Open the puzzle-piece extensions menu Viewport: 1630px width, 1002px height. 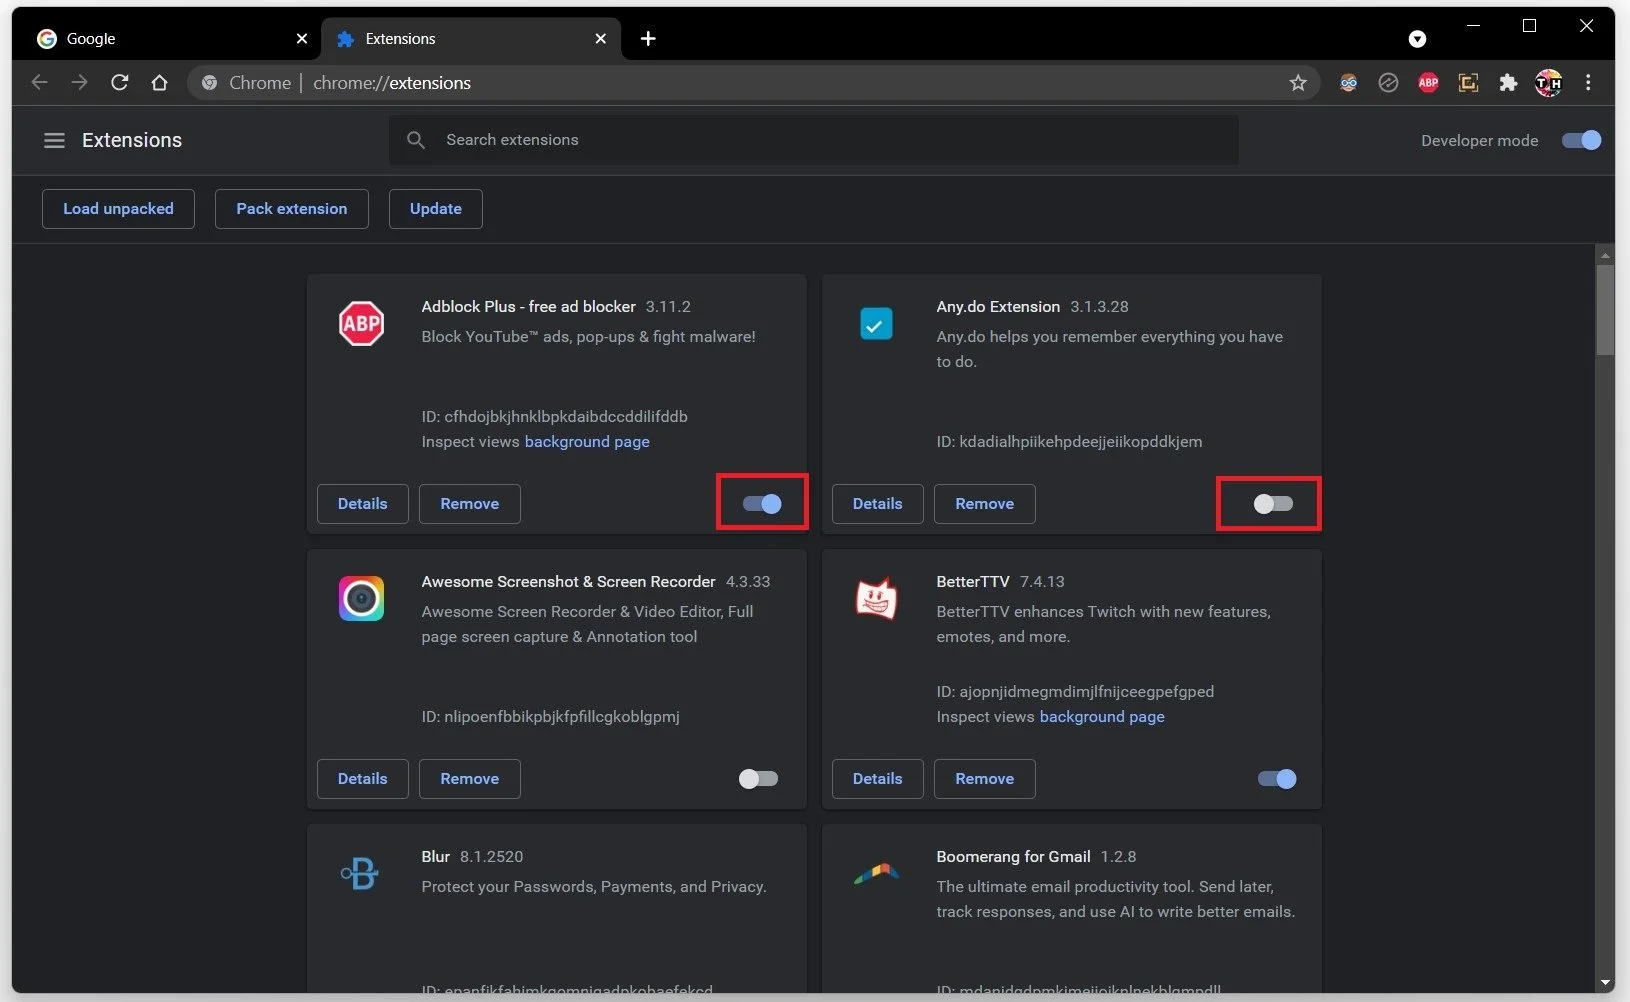[x=1508, y=83]
